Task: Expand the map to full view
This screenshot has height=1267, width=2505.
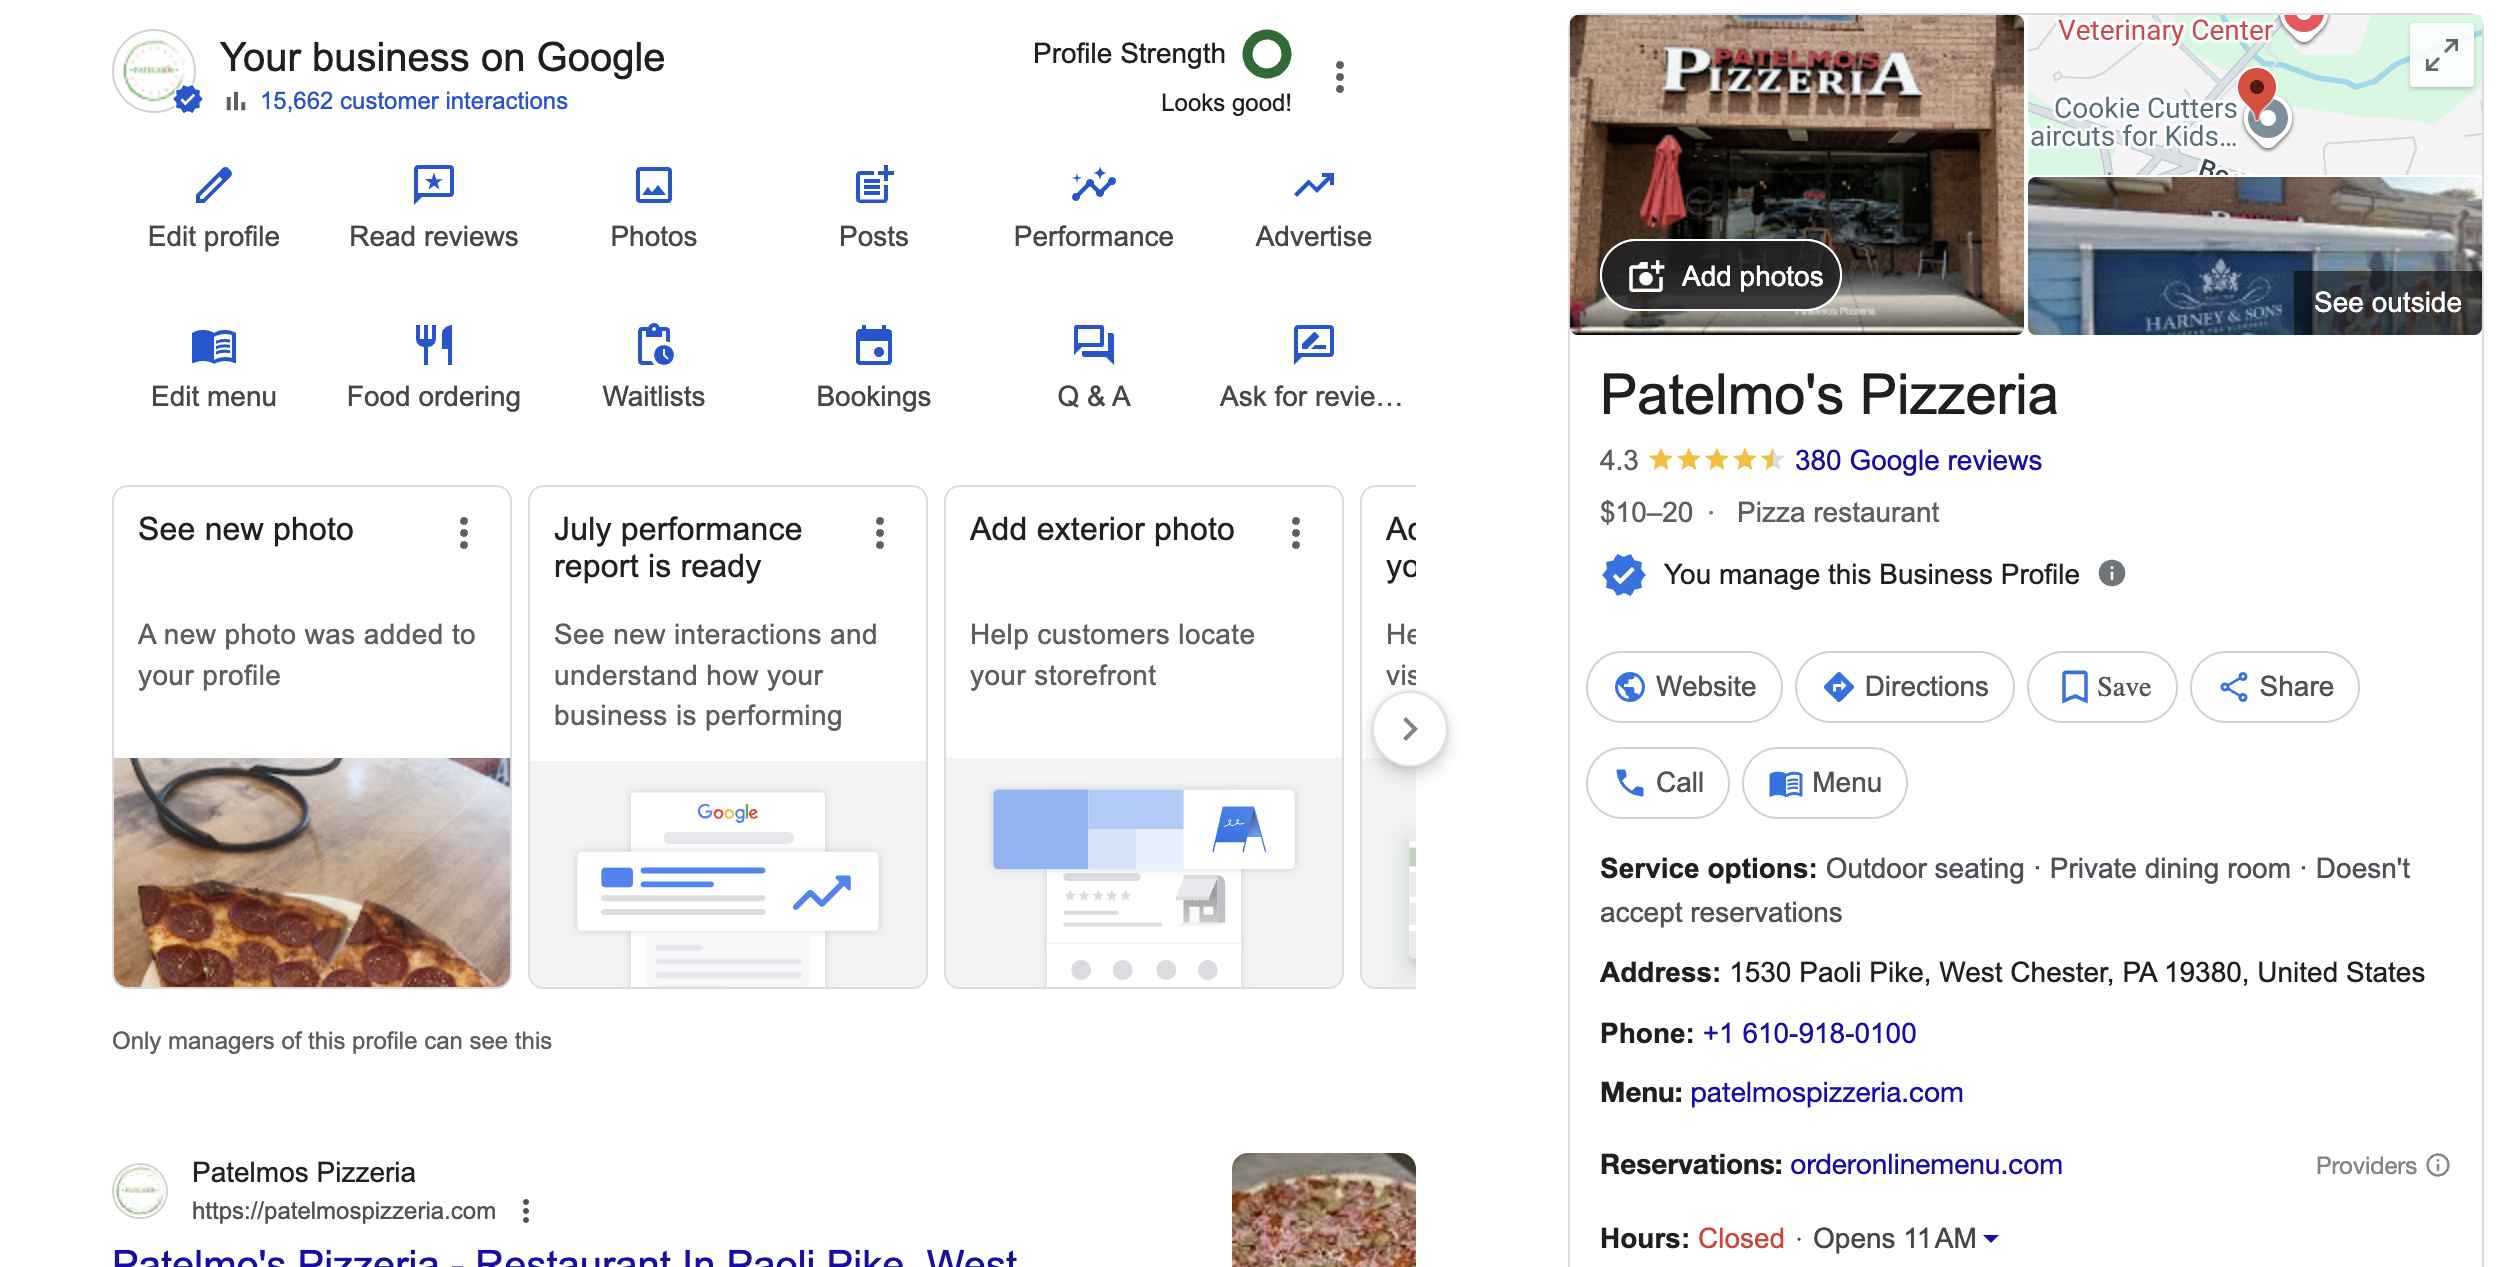Action: 2441,55
